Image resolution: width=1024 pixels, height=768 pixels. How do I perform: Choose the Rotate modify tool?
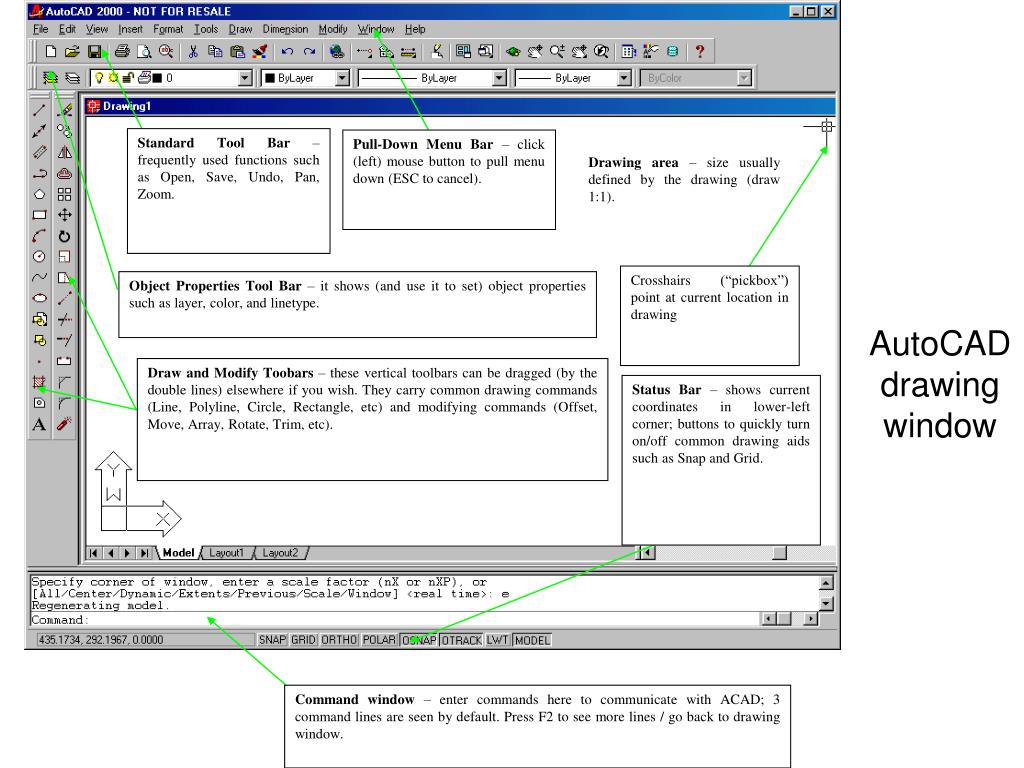(65, 236)
